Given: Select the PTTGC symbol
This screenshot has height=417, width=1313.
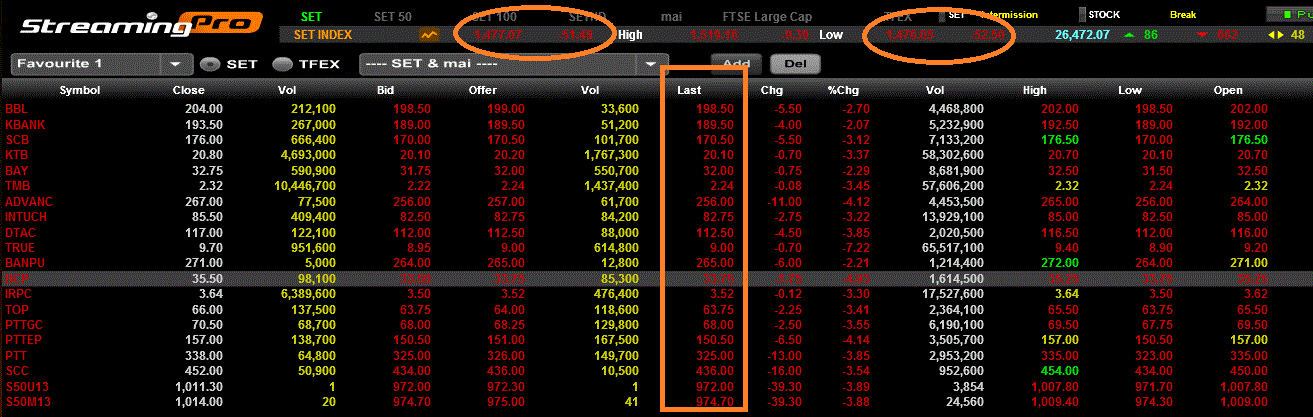Looking at the screenshot, I should coord(24,325).
